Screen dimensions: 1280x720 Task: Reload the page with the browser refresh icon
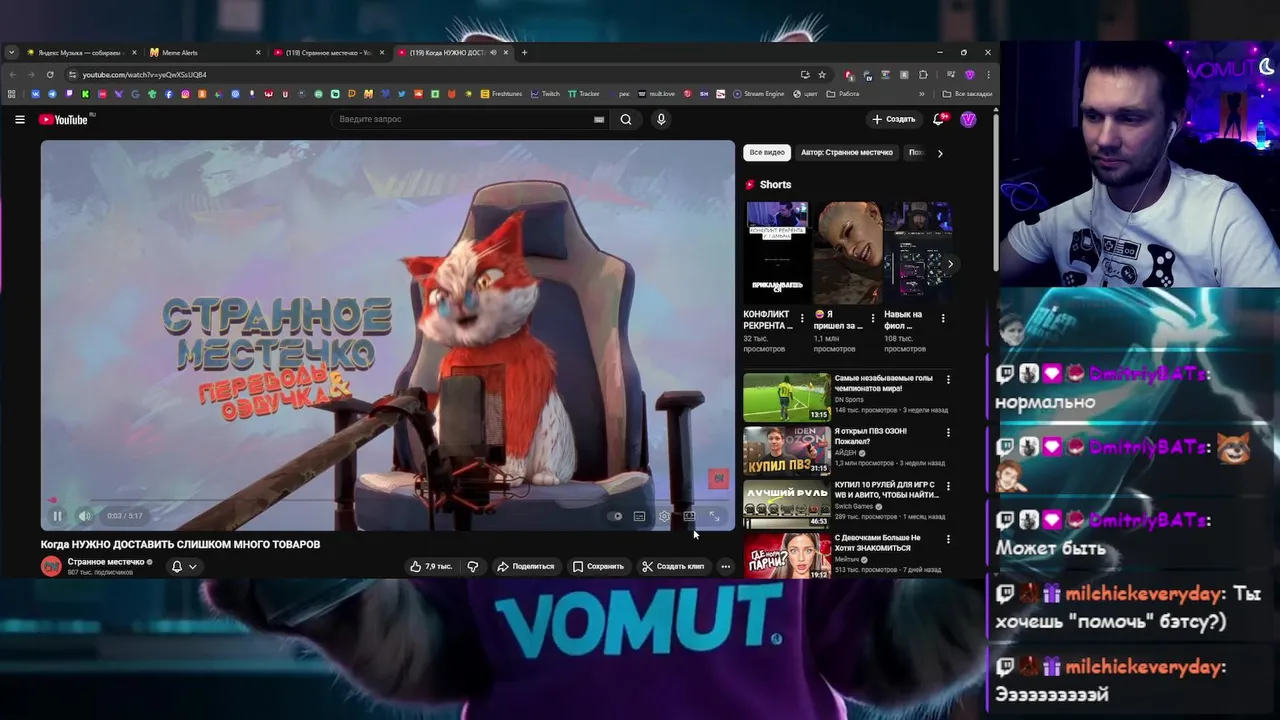pyautogui.click(x=50, y=74)
